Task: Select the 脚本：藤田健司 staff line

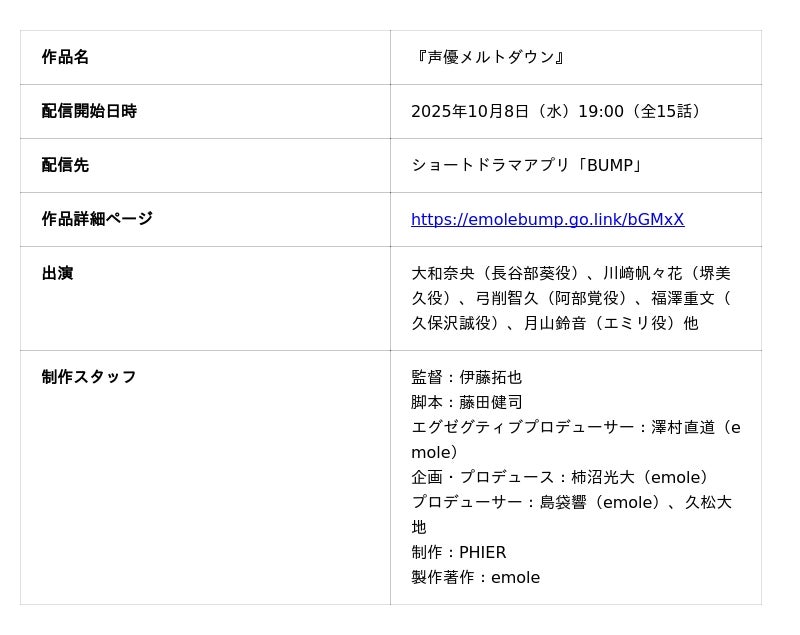Action: 466,402
